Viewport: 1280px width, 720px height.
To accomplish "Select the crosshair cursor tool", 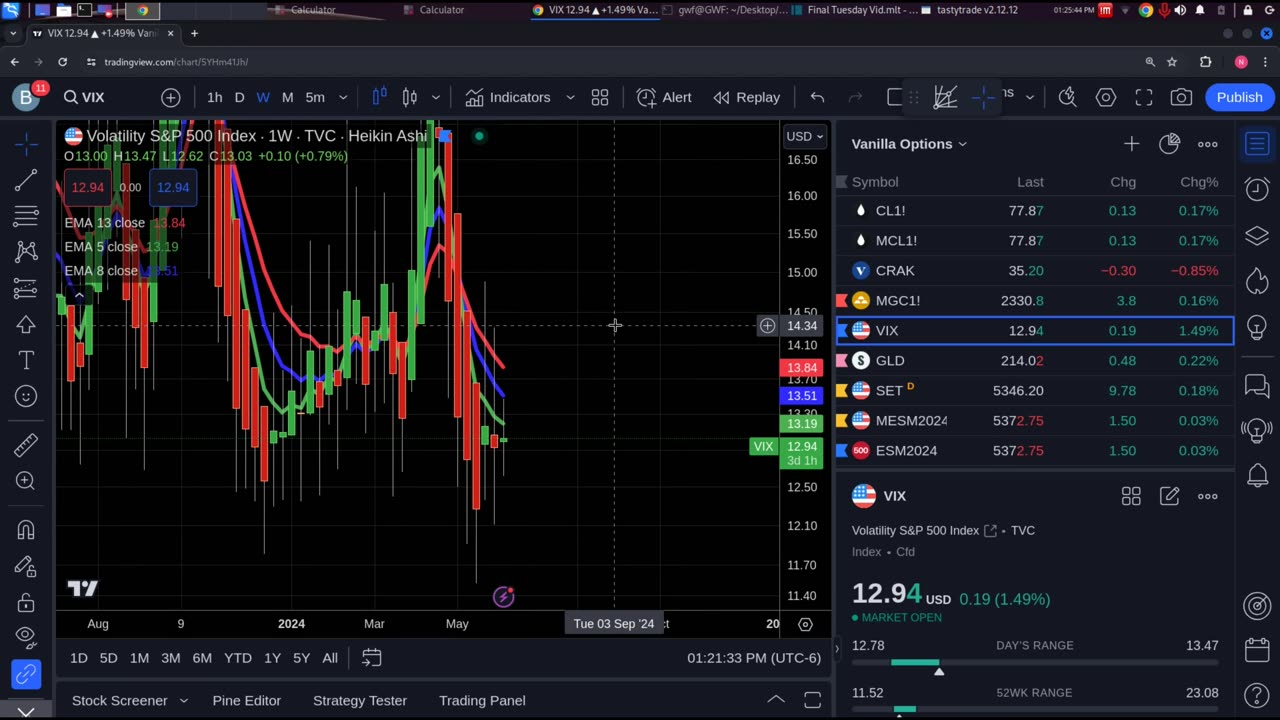I will (x=26, y=144).
